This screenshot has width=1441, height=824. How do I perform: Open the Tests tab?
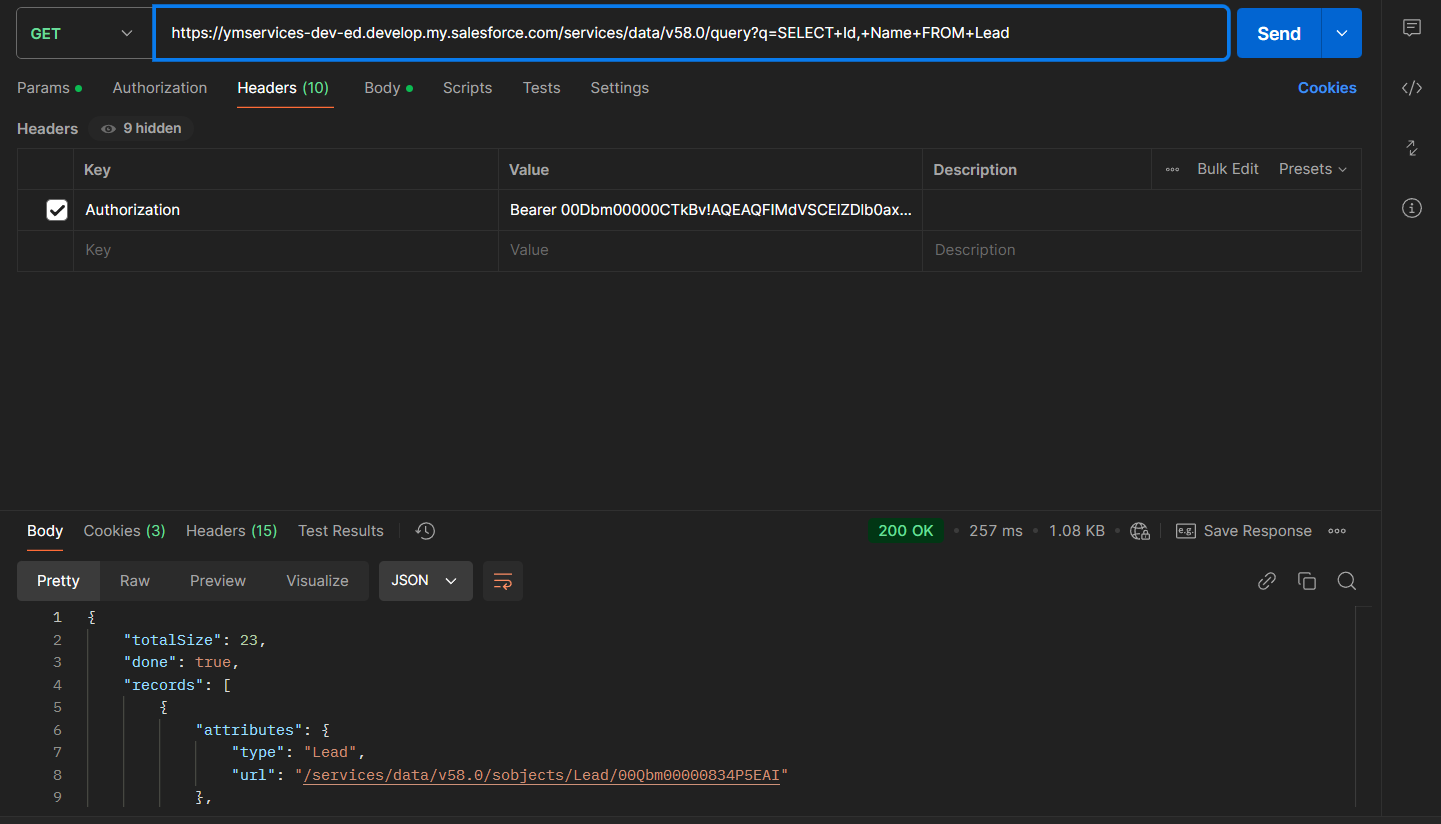click(x=541, y=88)
